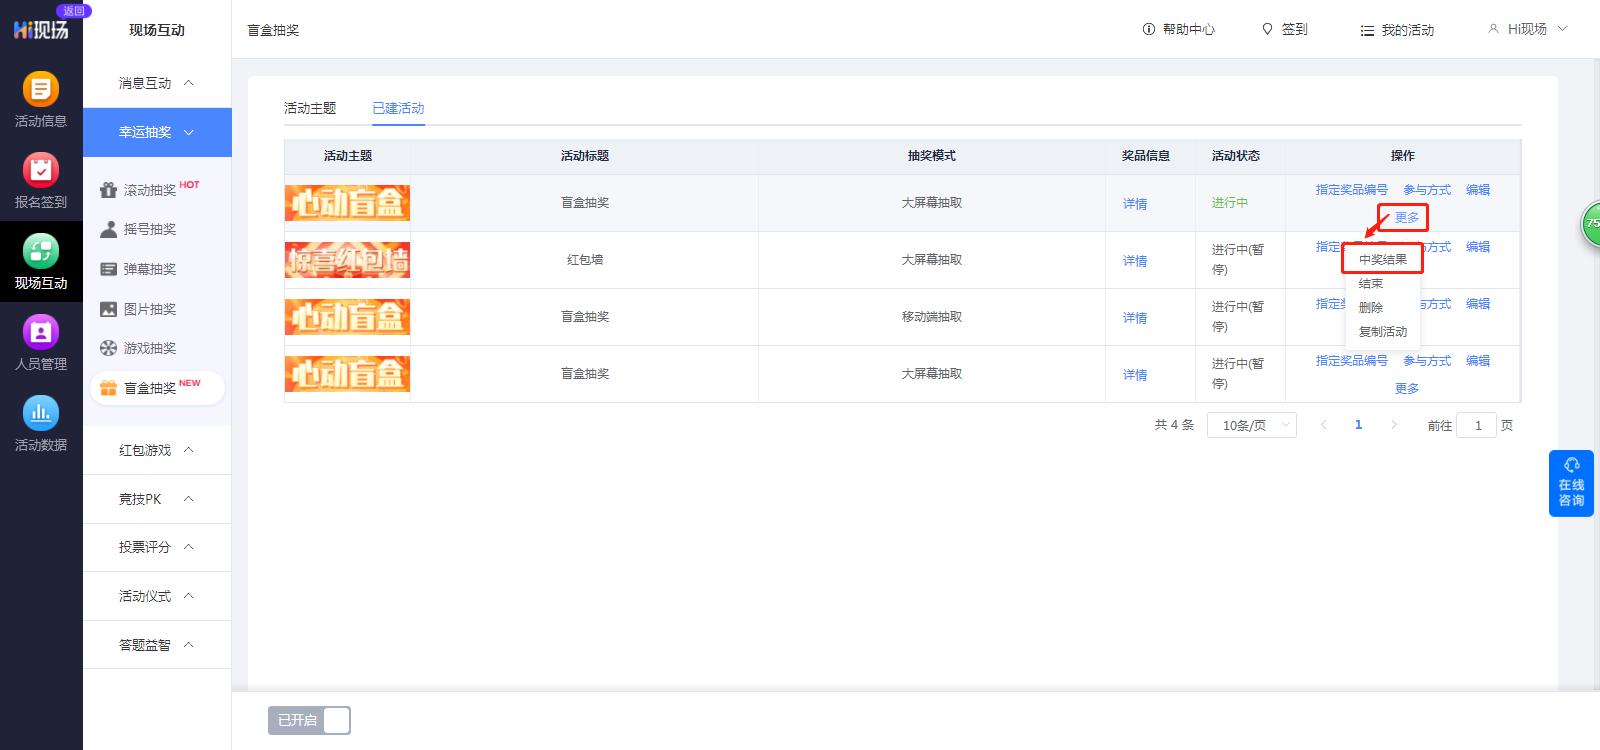Select 中奖结果 from the dropdown menu
Image resolution: width=1600 pixels, height=750 pixels.
tap(1382, 259)
